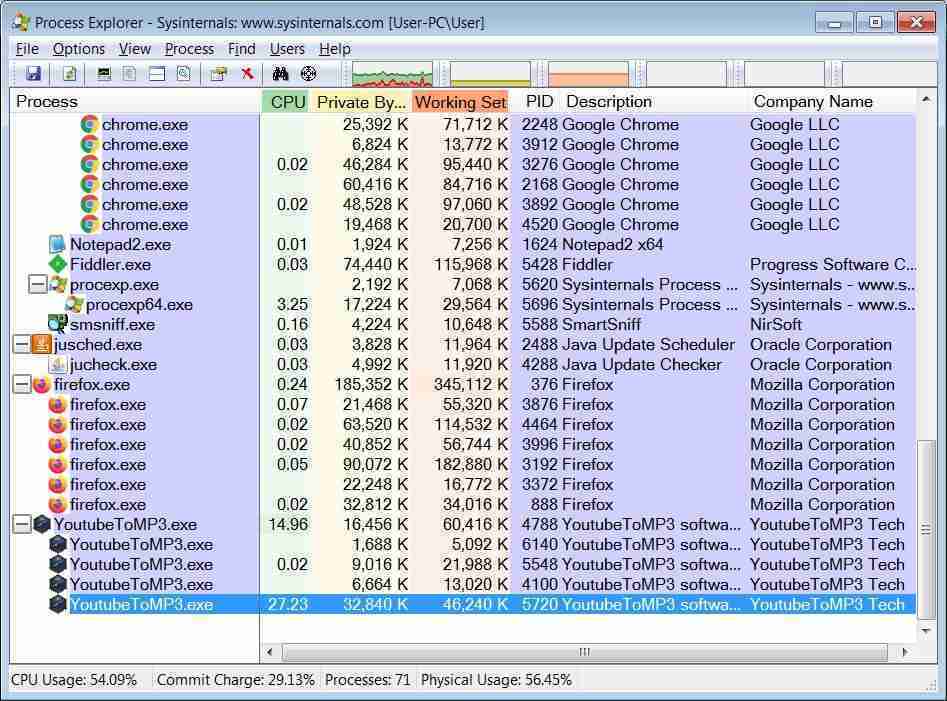
Task: Sort by the Process column header
Action: (135, 101)
